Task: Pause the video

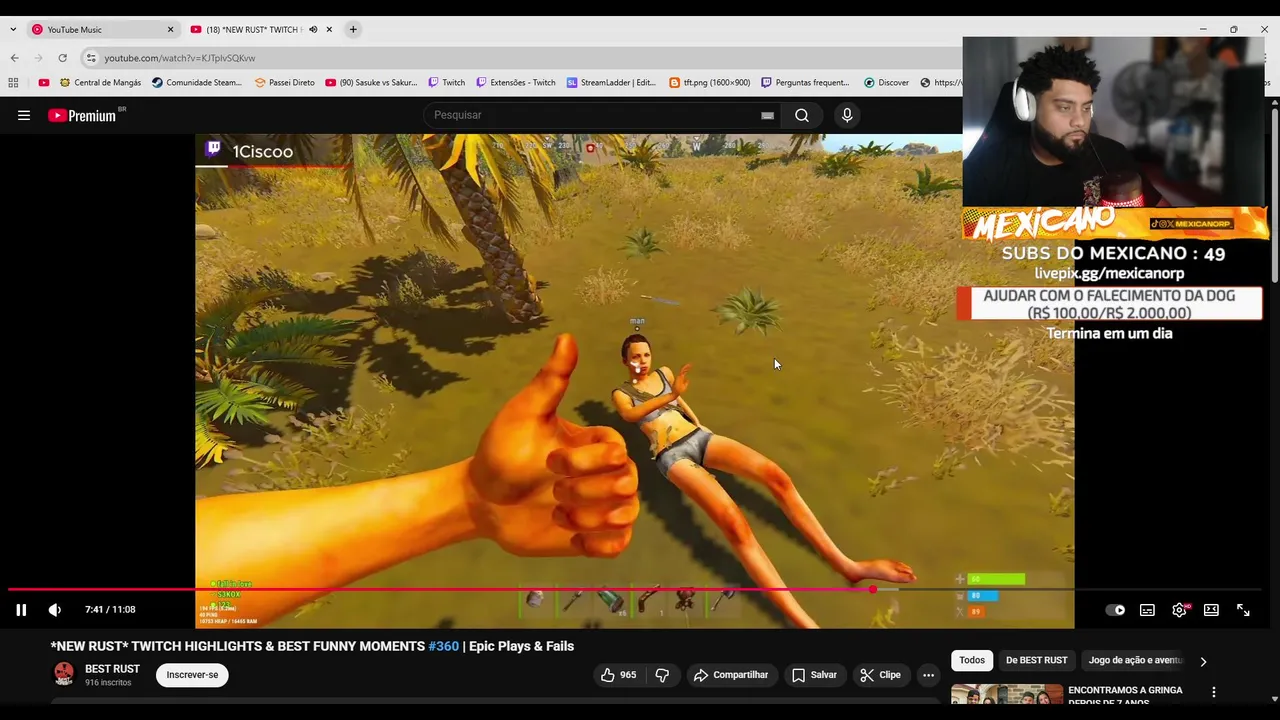Action: pyautogui.click(x=21, y=610)
